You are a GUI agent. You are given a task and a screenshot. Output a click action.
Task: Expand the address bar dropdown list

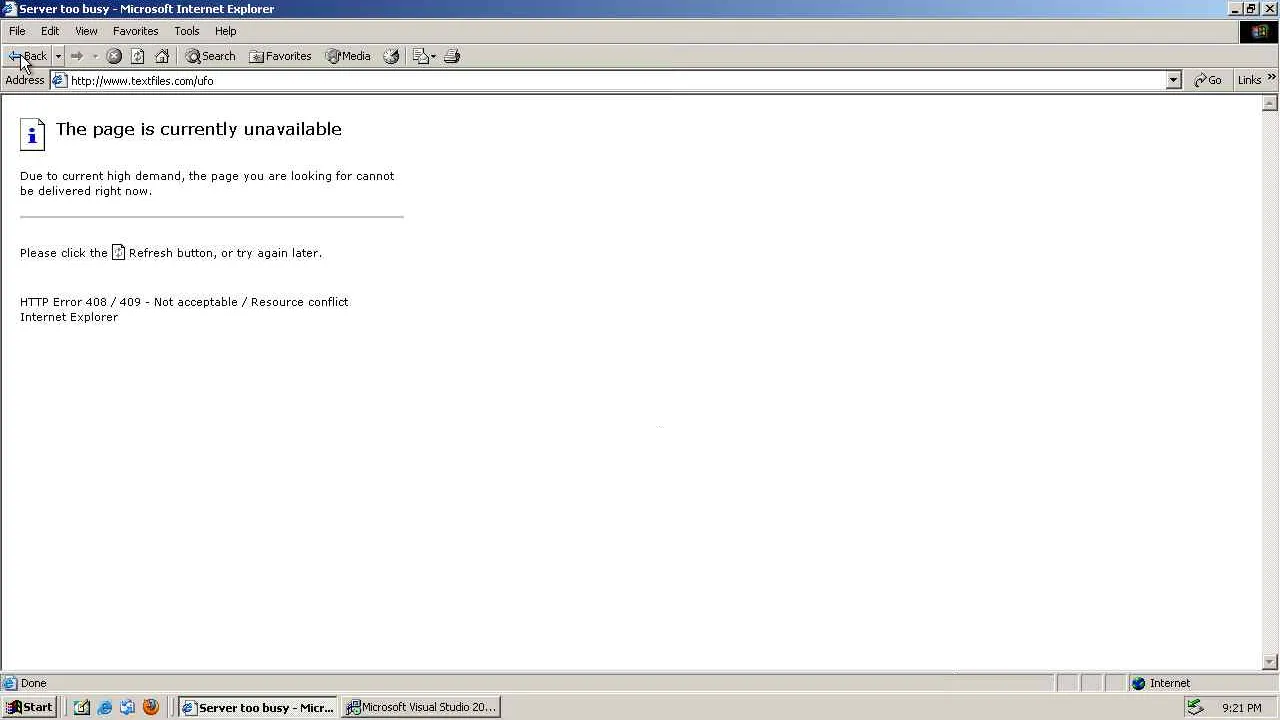[x=1173, y=80]
